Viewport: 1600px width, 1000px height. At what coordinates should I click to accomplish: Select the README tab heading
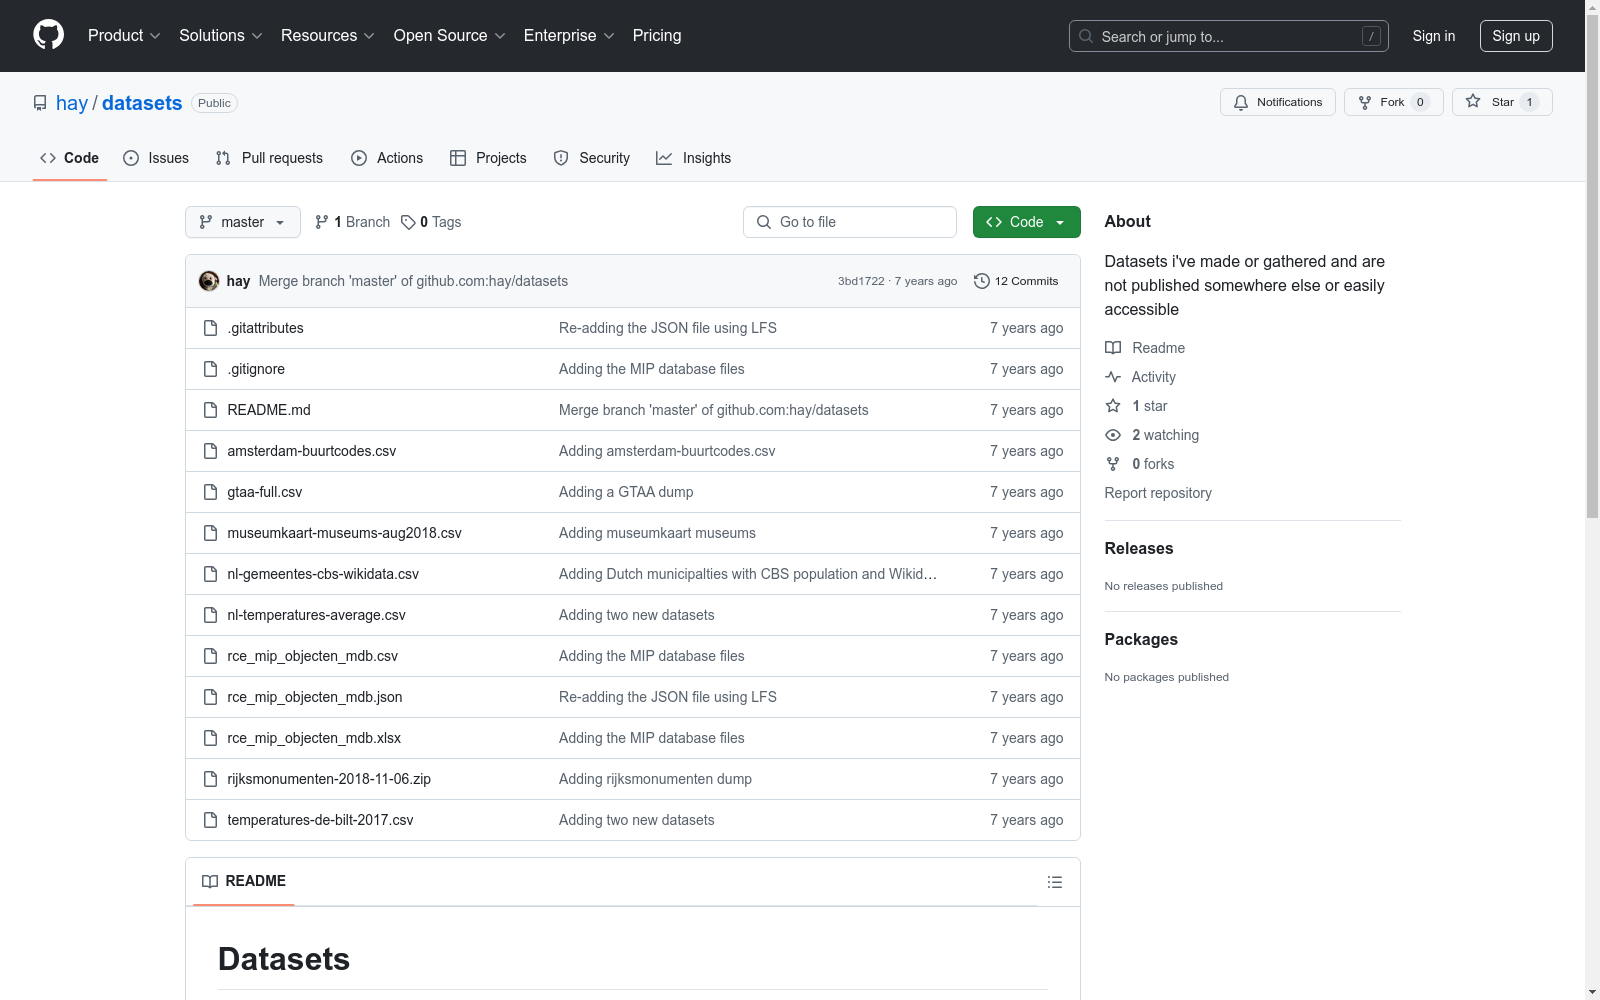(244, 881)
